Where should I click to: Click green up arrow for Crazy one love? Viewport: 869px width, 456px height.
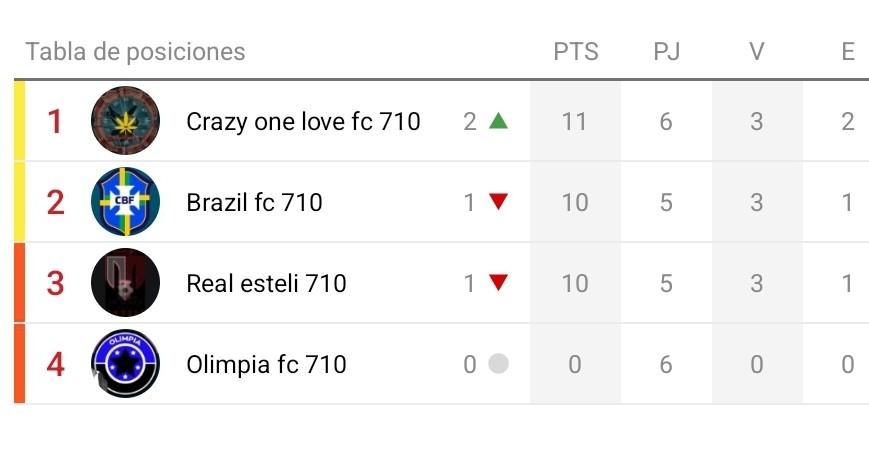pyautogui.click(x=498, y=121)
